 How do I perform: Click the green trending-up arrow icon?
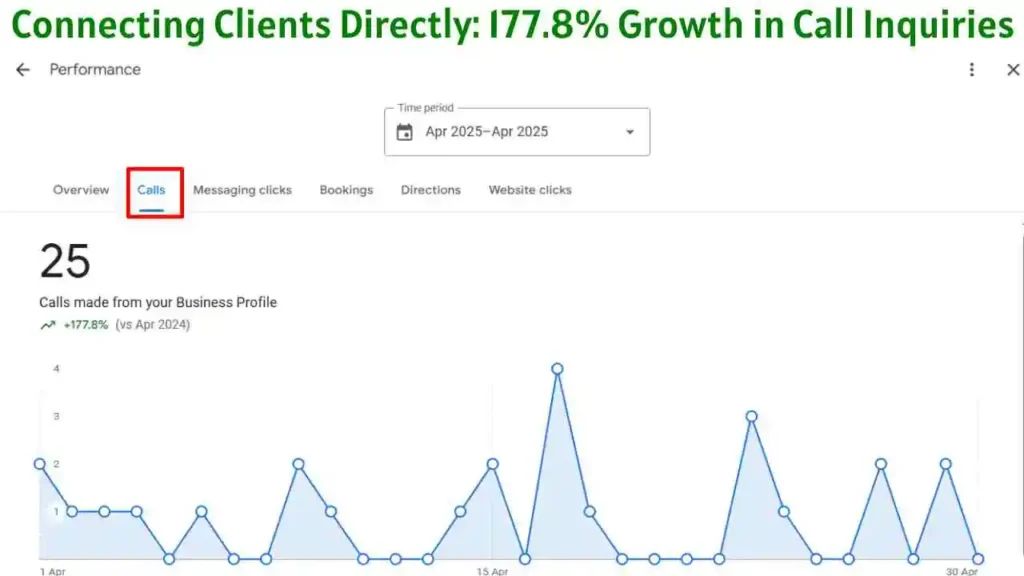point(47,325)
